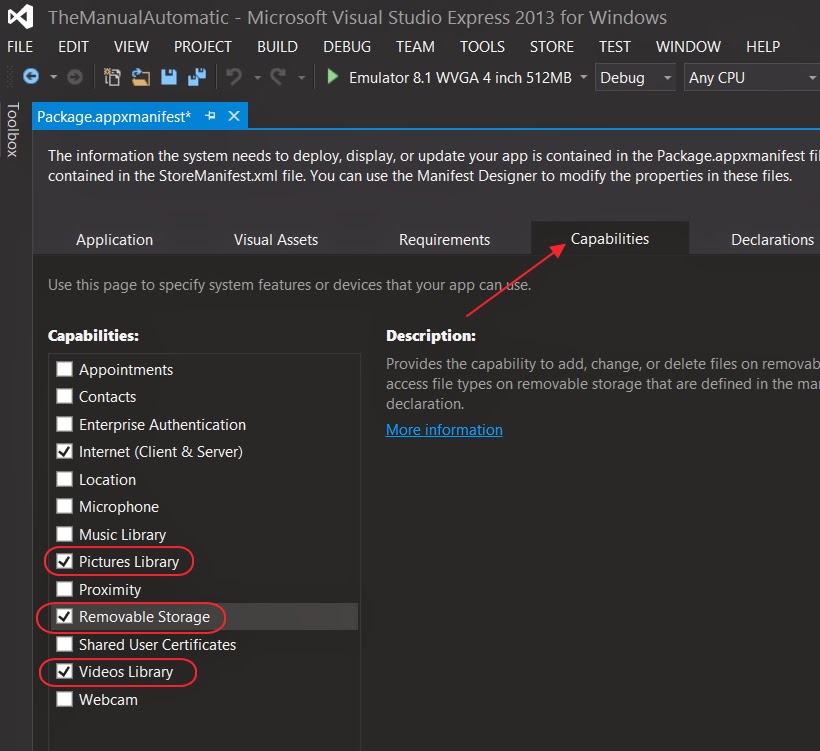Click Emulator 8.1 WVGA 4 inch 512MB label

tap(460, 77)
